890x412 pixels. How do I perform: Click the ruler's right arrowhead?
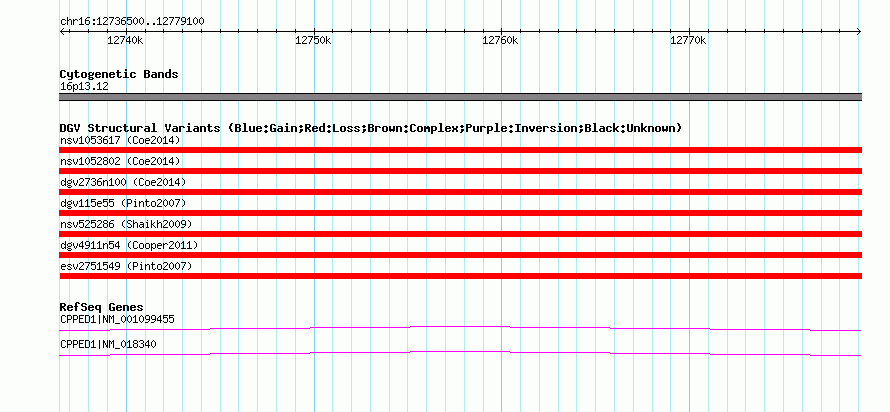[x=859, y=32]
